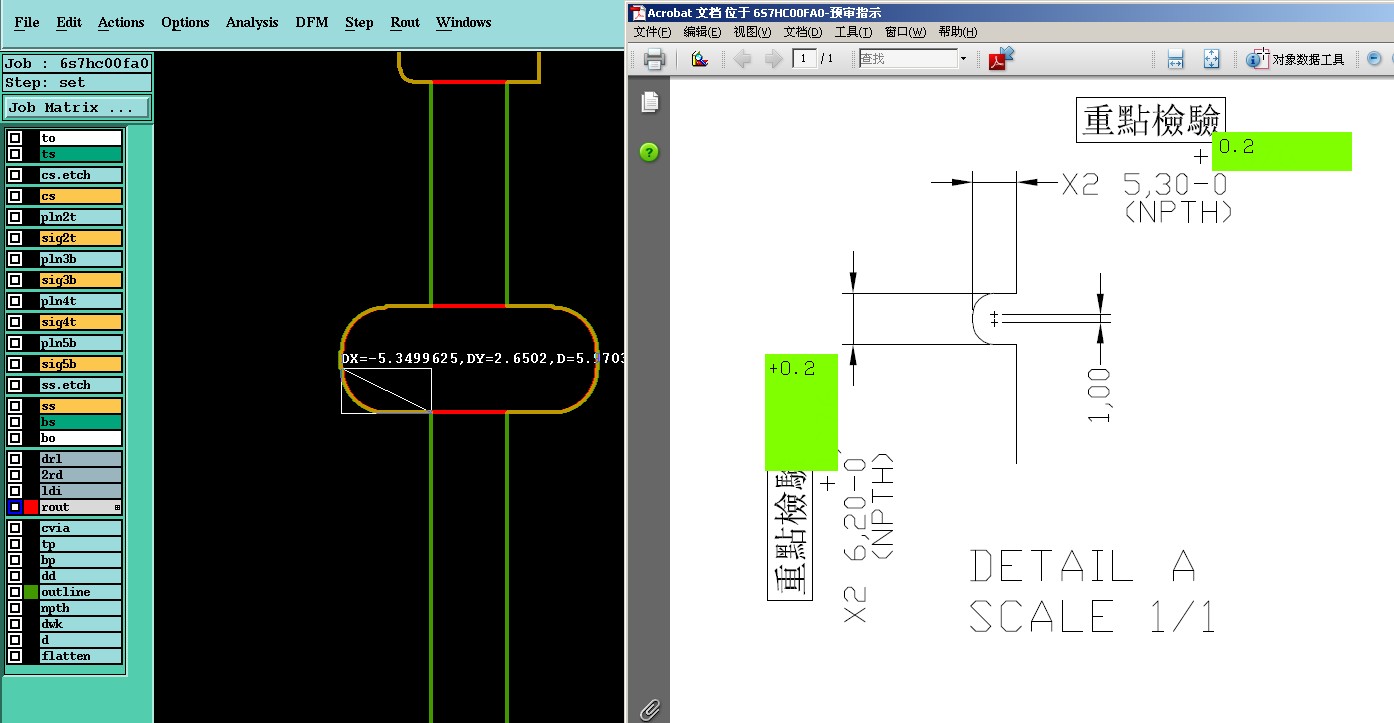
Task: Click the page number field in Acrobat
Action: coord(805,59)
